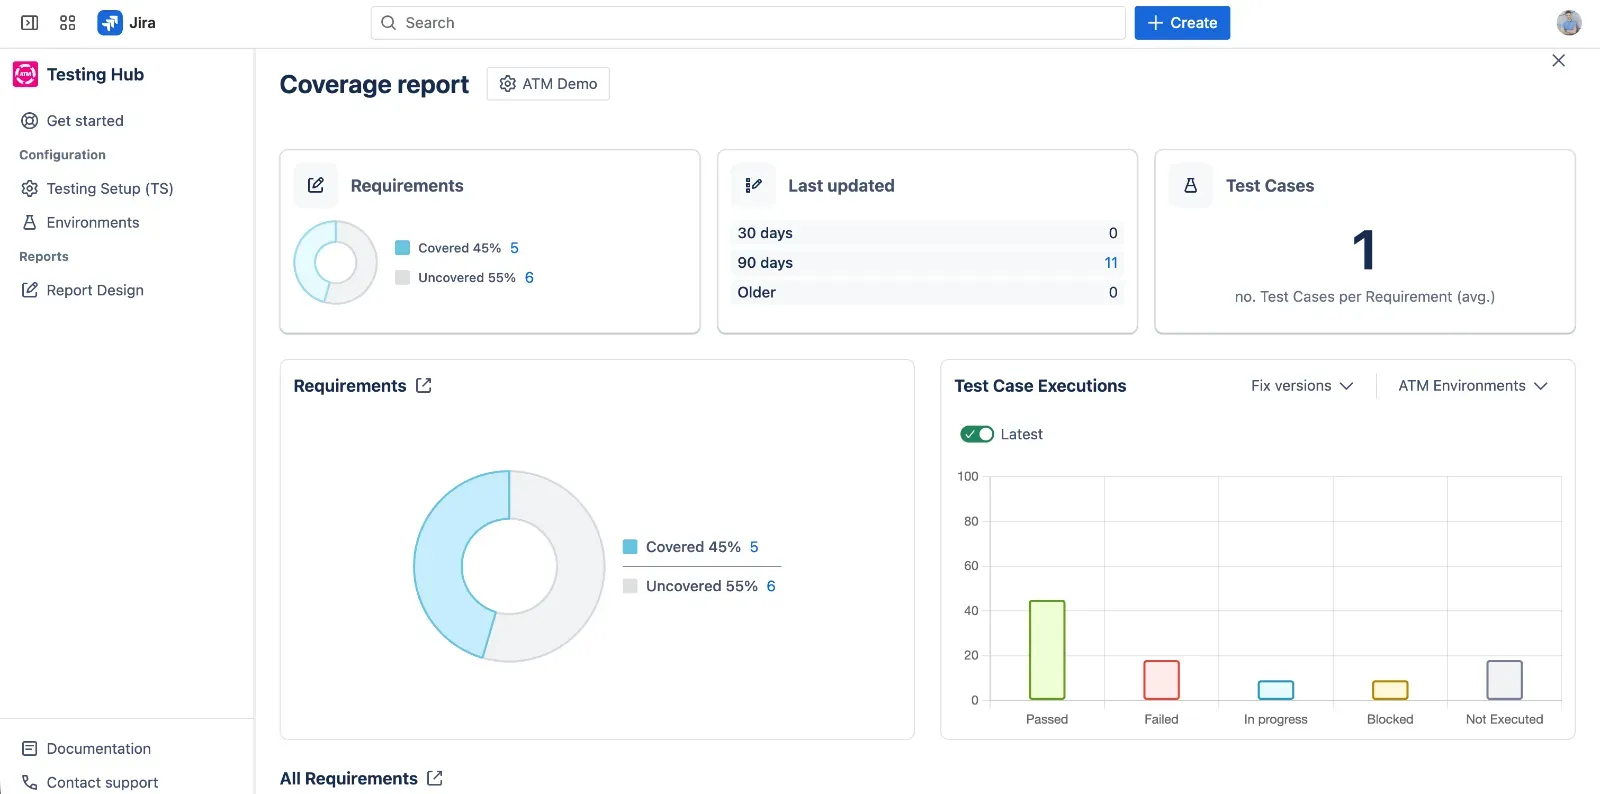Click the Requirements card edit icon

coord(316,185)
